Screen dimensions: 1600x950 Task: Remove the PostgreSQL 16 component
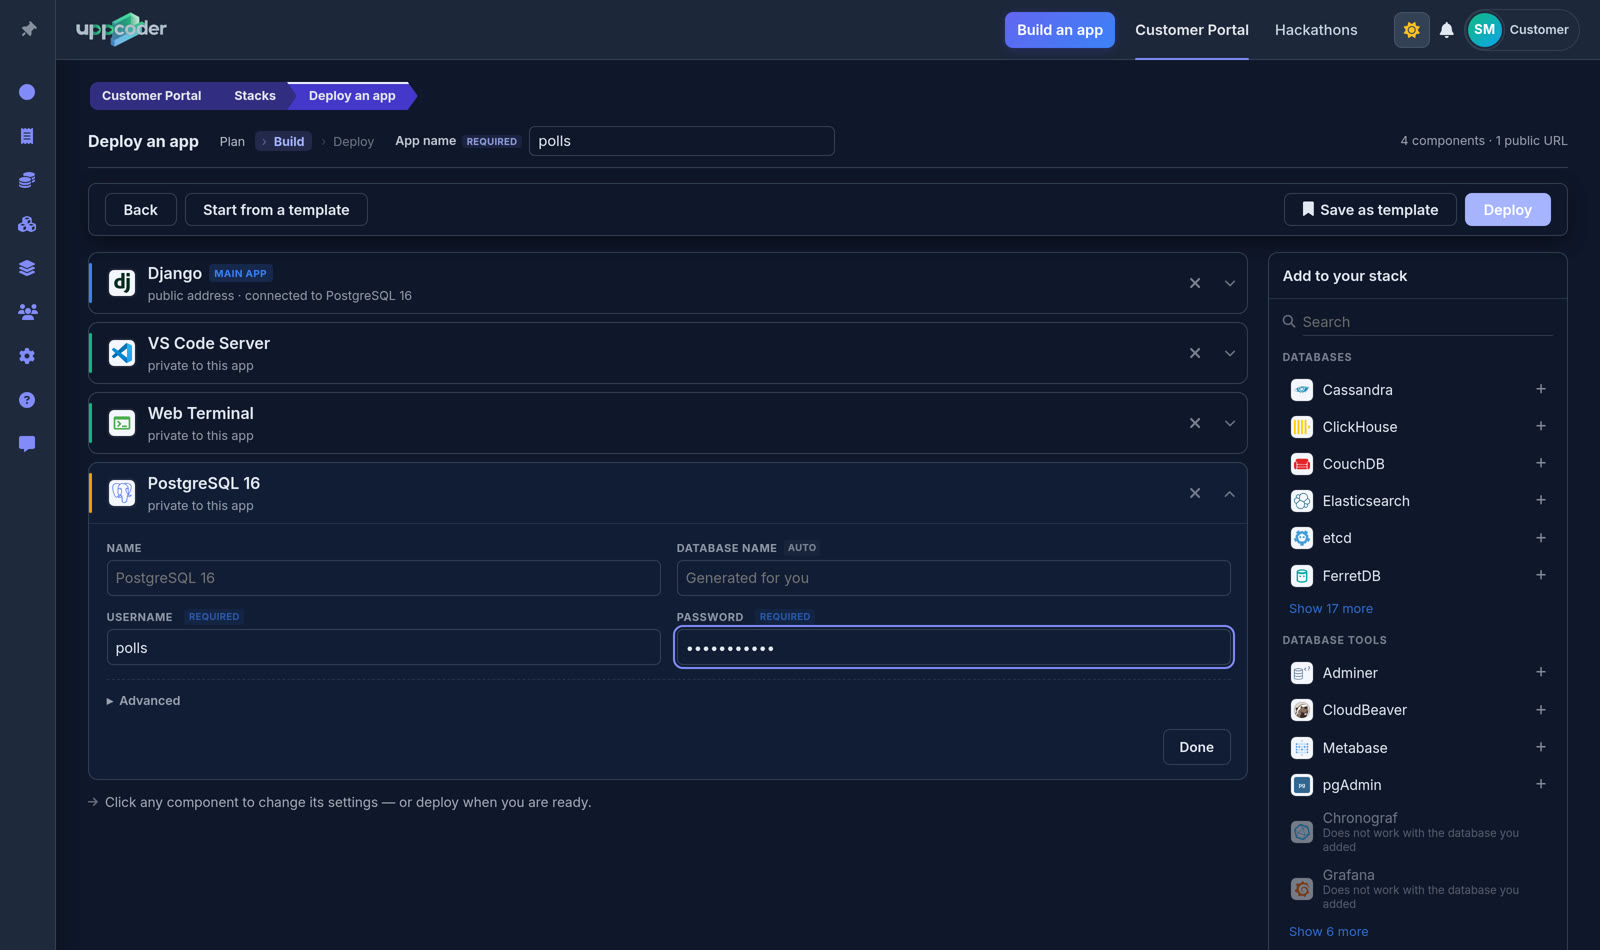coord(1194,493)
